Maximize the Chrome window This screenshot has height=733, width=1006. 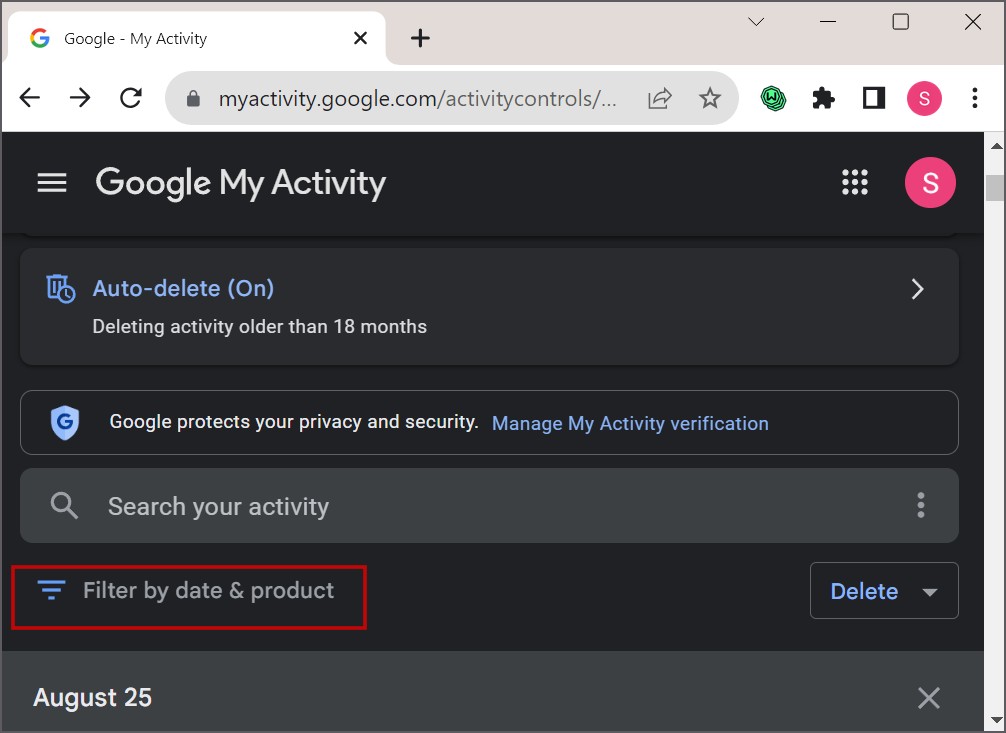(901, 22)
